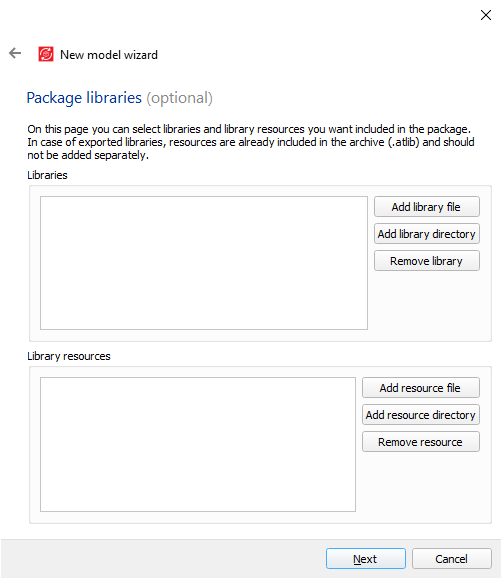502x579 pixels.
Task: Click the Libraries section label
Action: tap(47, 175)
